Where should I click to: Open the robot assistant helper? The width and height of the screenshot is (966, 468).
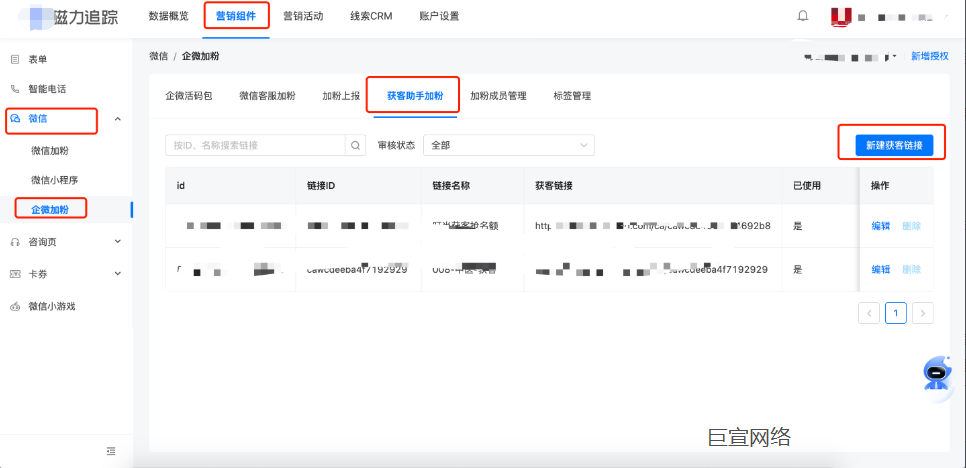[x=936, y=374]
